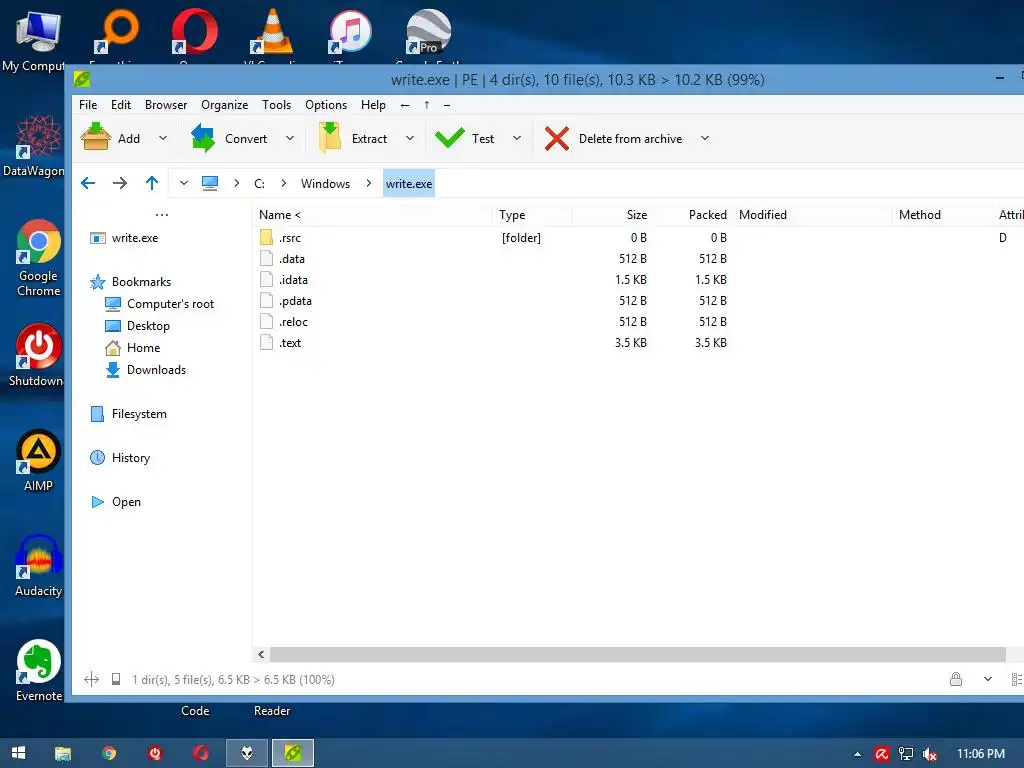Click the Bookmarks star icon
Screen dimensions: 1024x768
click(97, 282)
